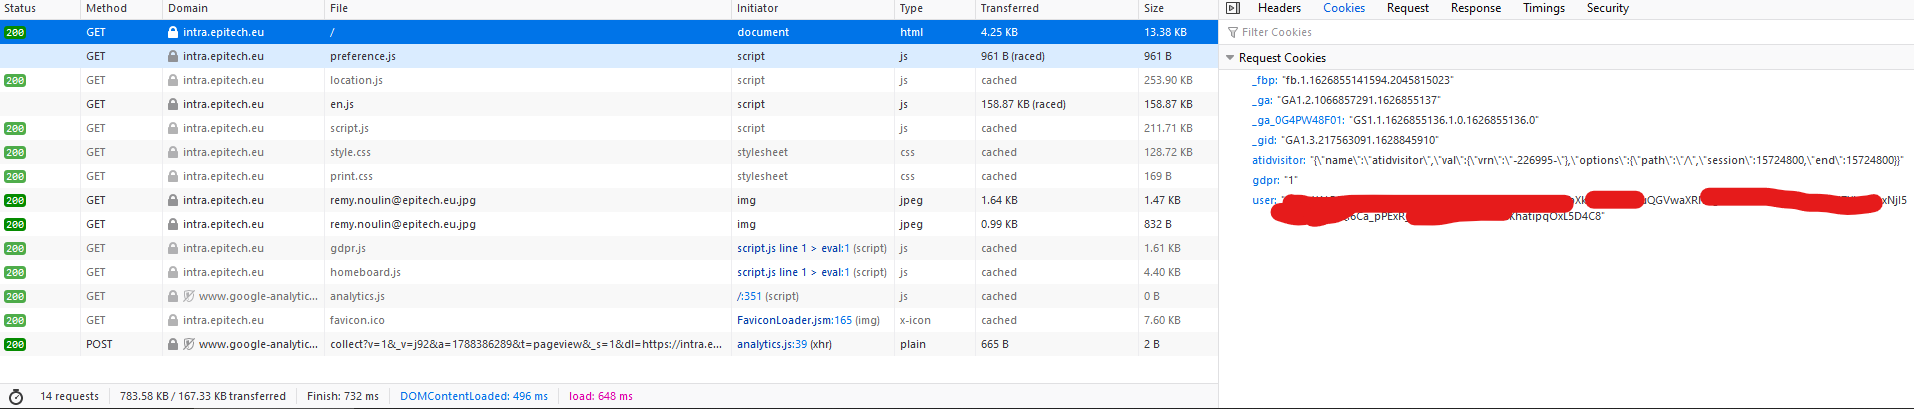Switch to the Headers tab
Viewport: 1914px width, 409px height.
pos(1279,8)
